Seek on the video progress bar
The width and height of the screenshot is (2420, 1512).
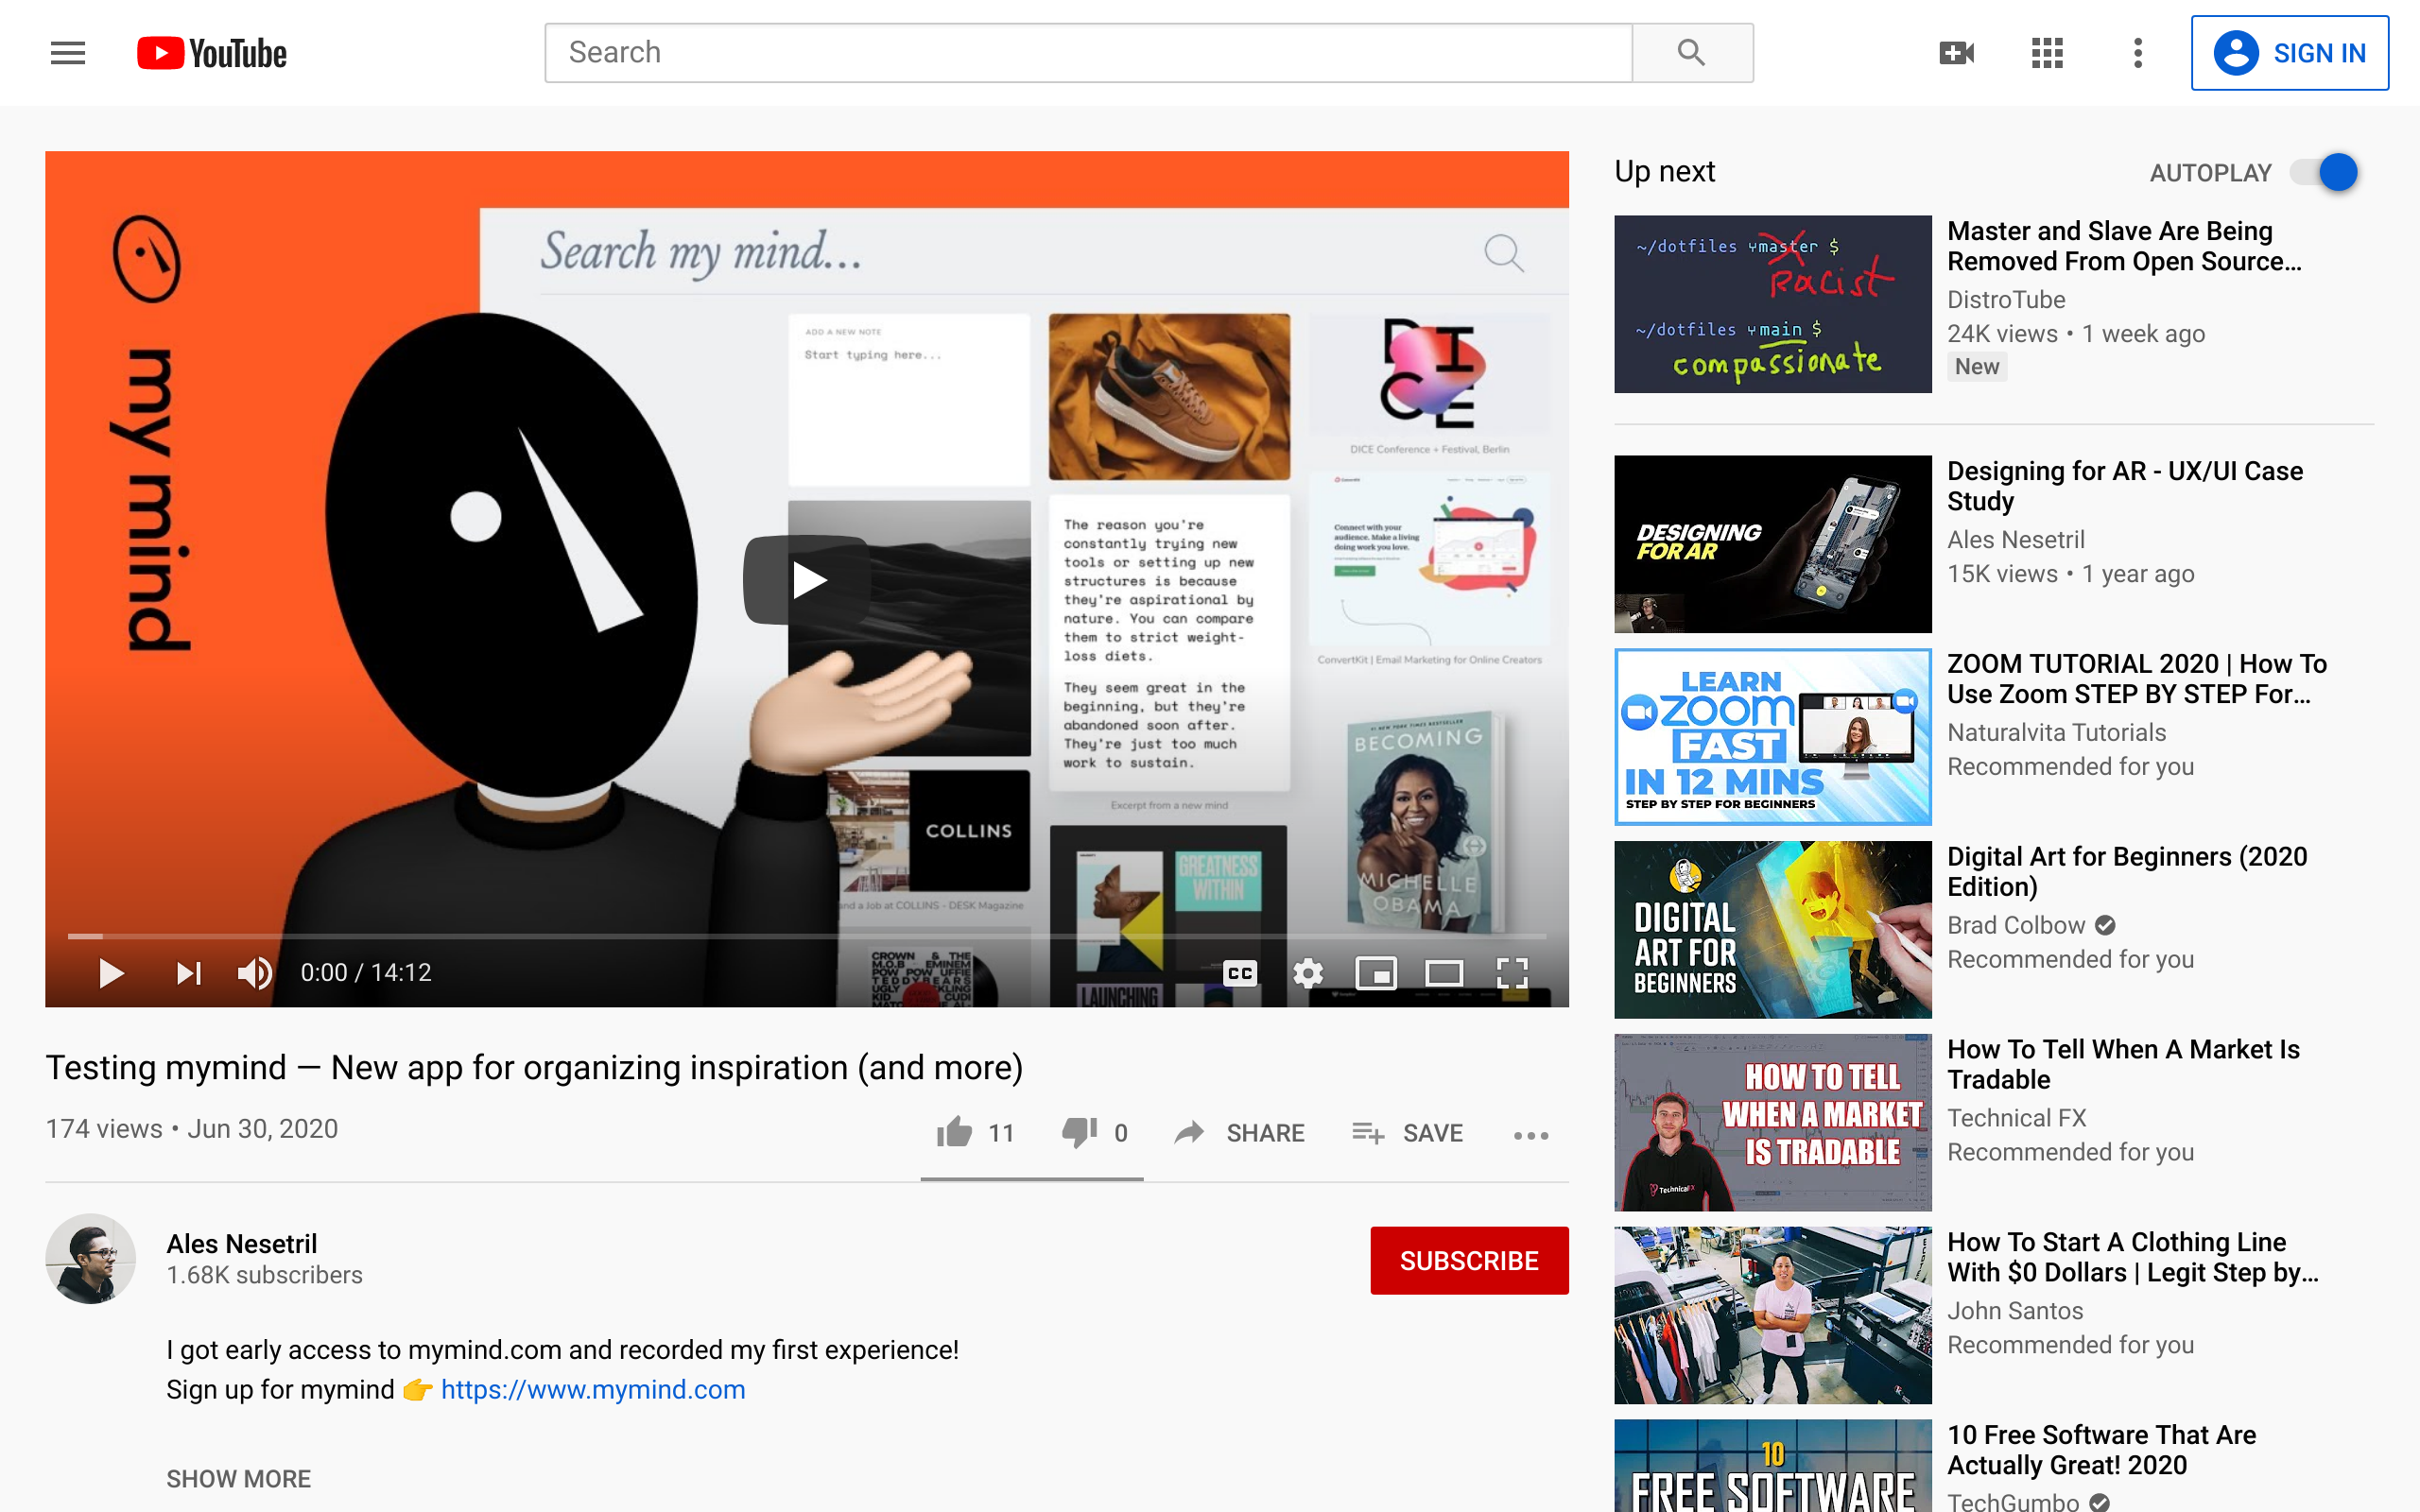tap(807, 936)
